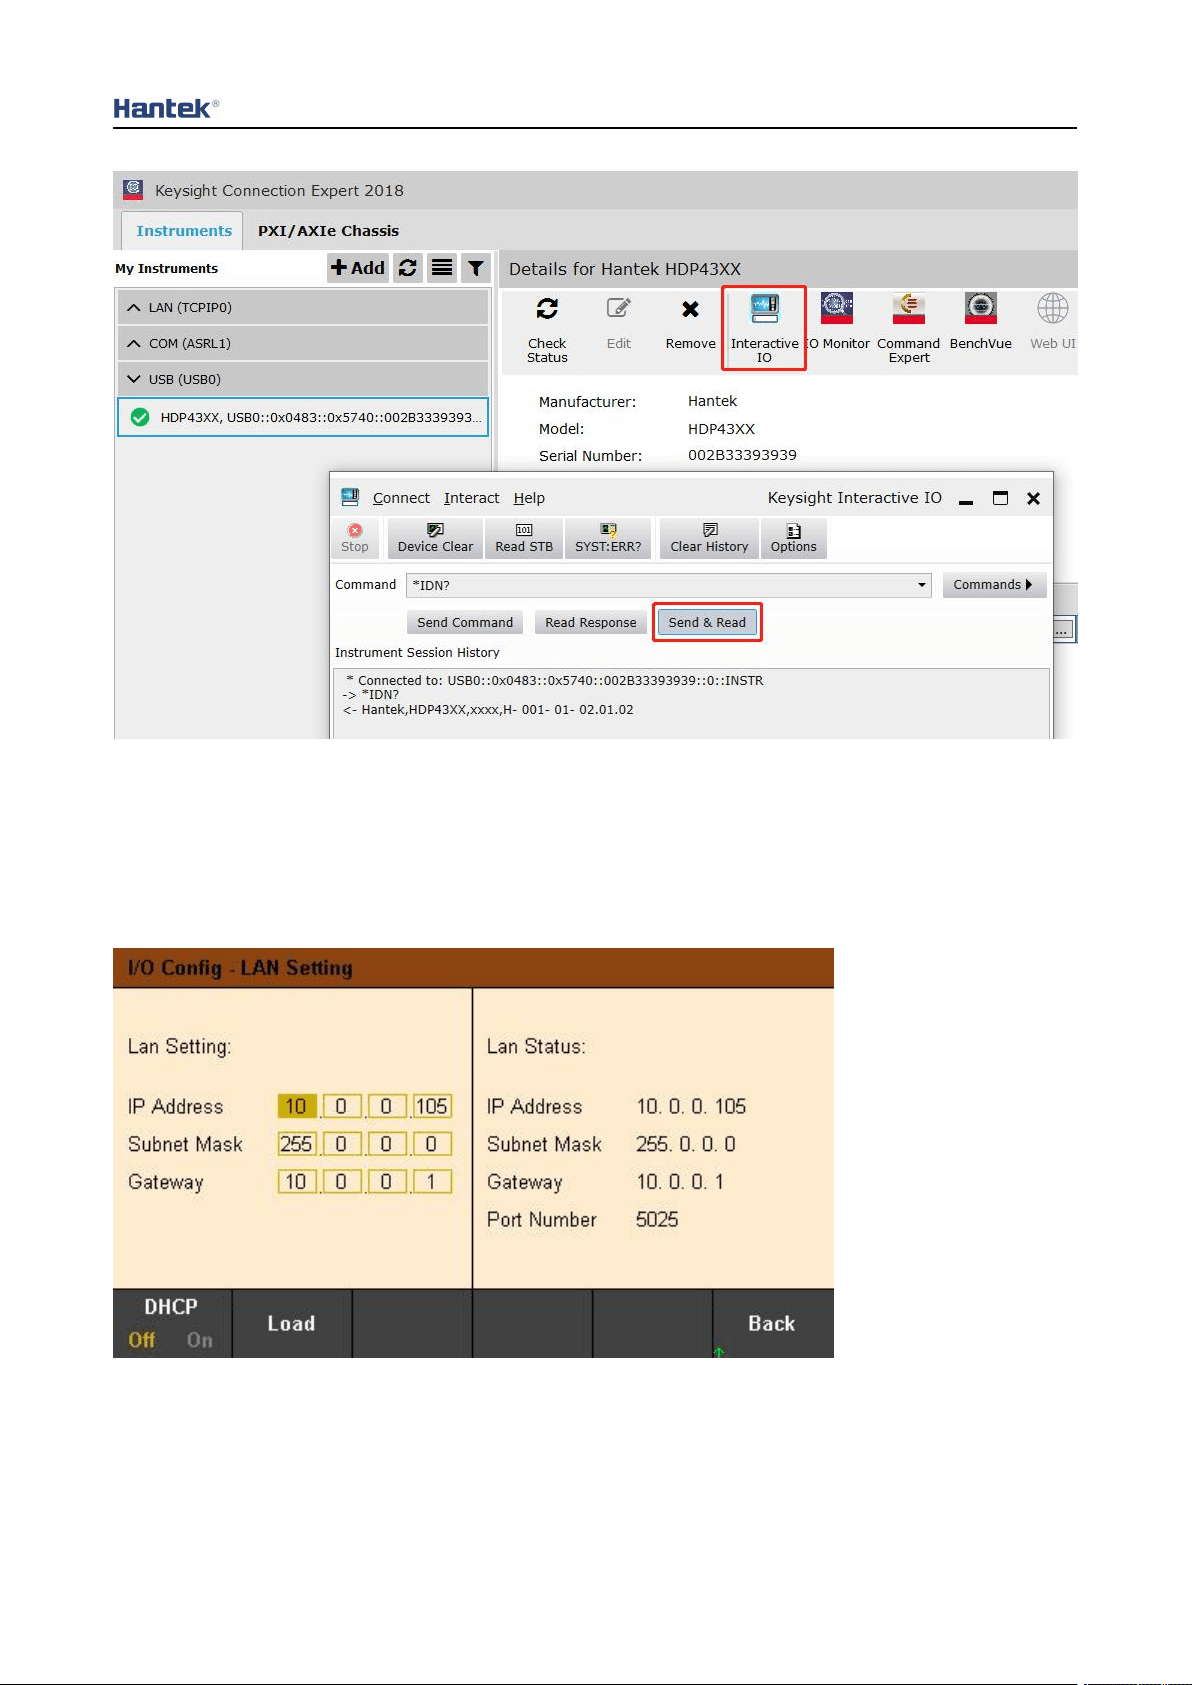The width and height of the screenshot is (1192, 1685).
Task: Toggle the DHCP Off/On softkey
Action: [171, 1323]
